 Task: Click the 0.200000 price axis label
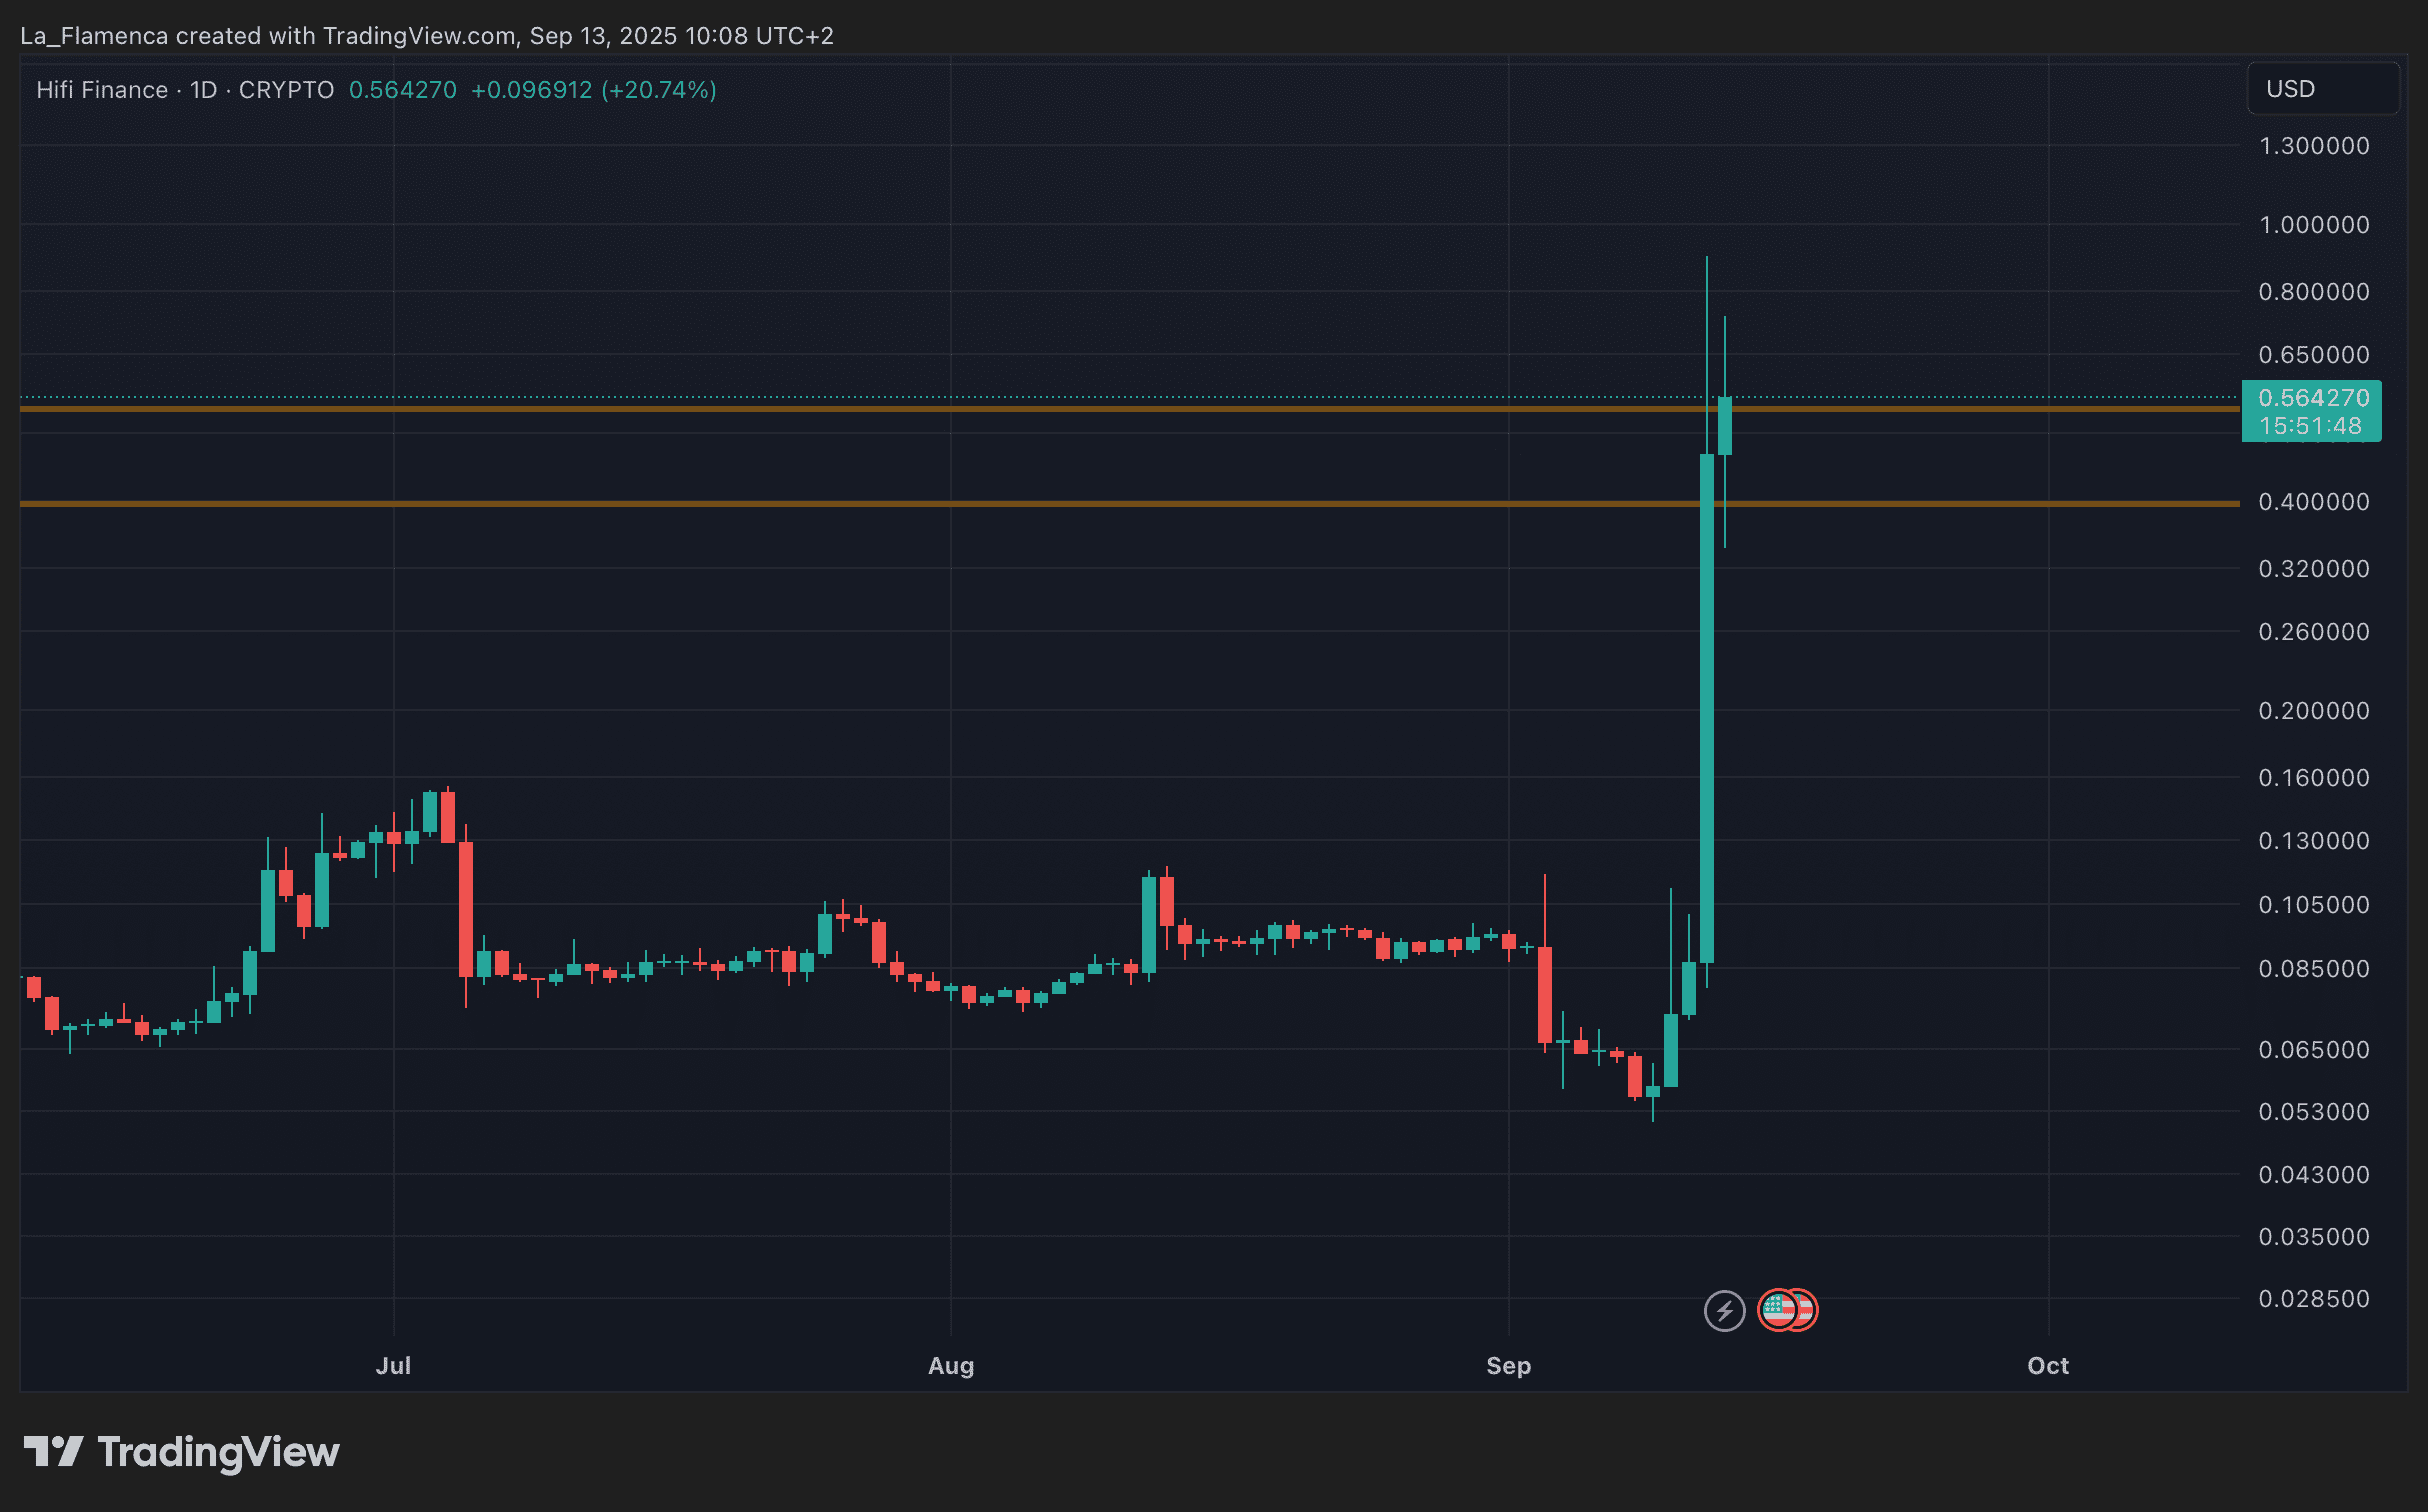[x=2314, y=711]
